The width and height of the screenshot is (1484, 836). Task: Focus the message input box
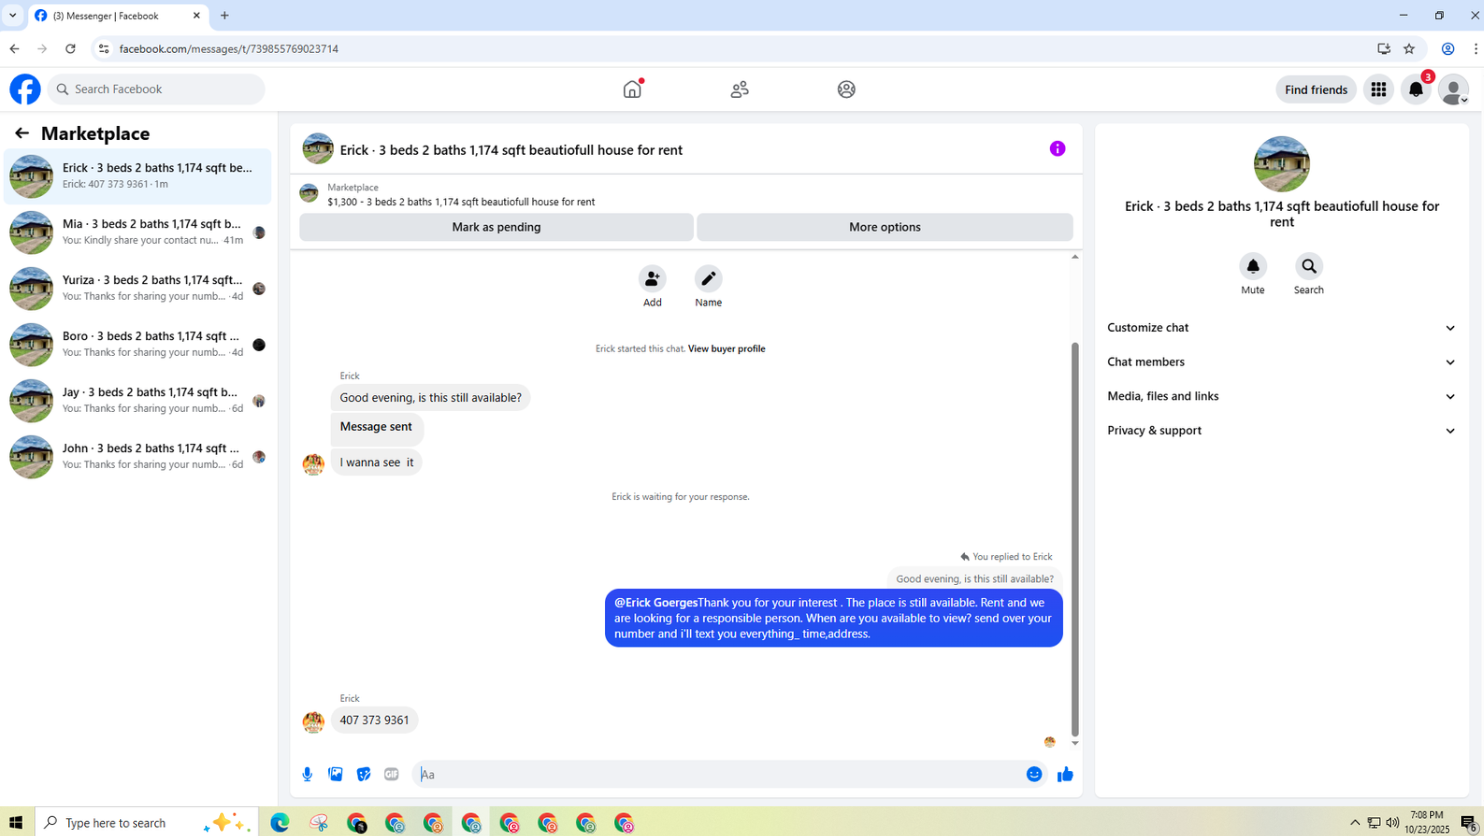[719, 774]
